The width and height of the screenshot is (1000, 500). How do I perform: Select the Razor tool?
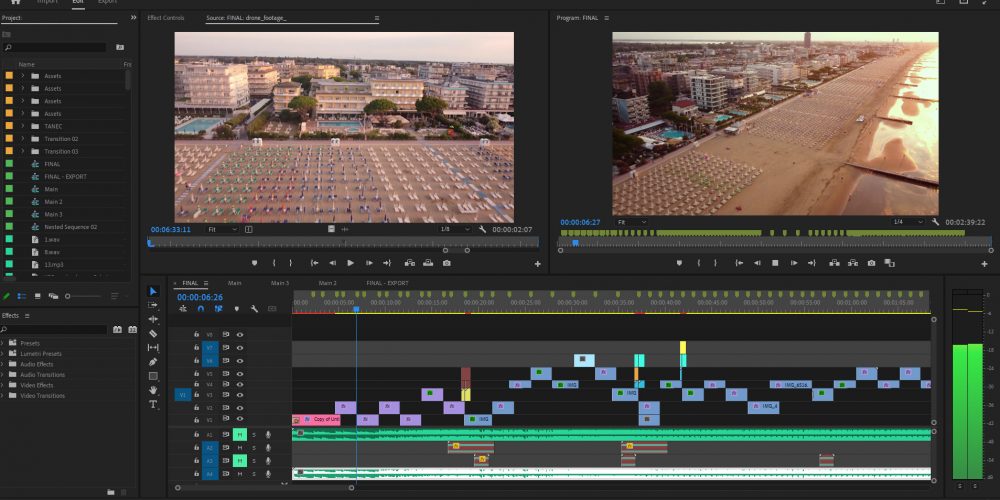tap(153, 333)
